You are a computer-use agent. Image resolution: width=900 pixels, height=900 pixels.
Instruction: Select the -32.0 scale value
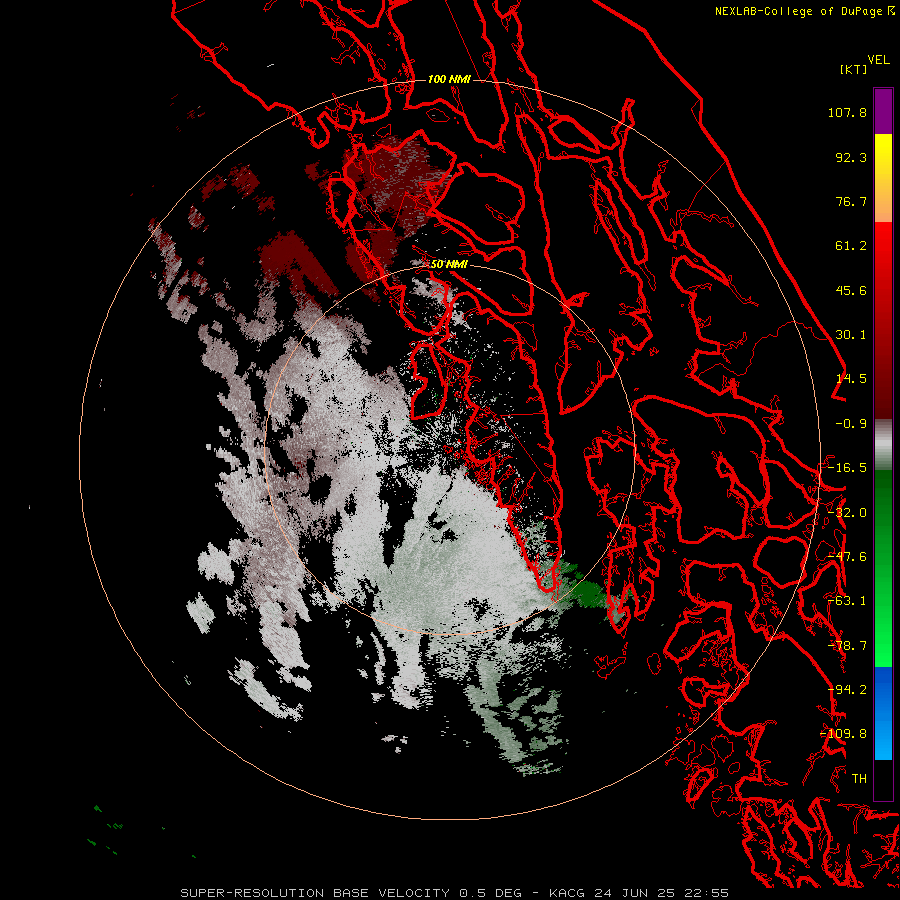click(847, 513)
